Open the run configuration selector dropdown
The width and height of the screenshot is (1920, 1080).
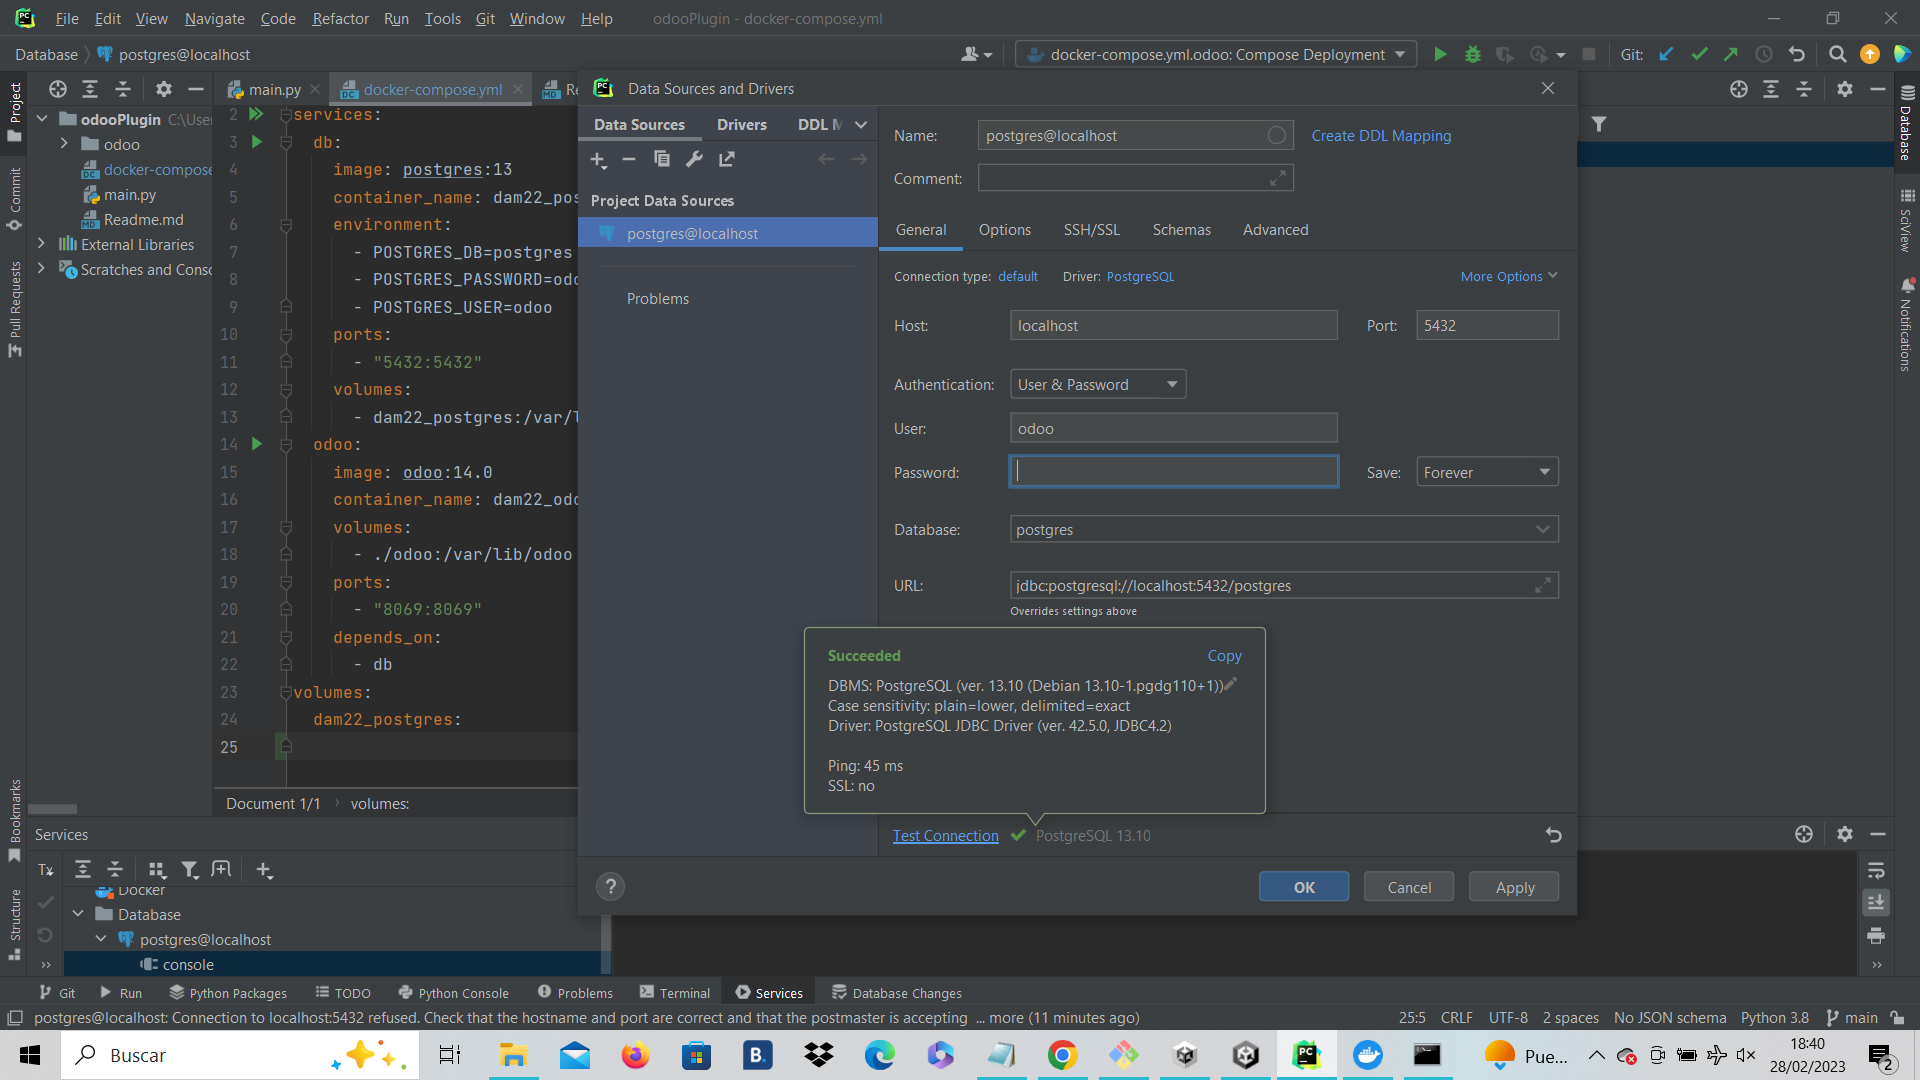[x=1215, y=54]
